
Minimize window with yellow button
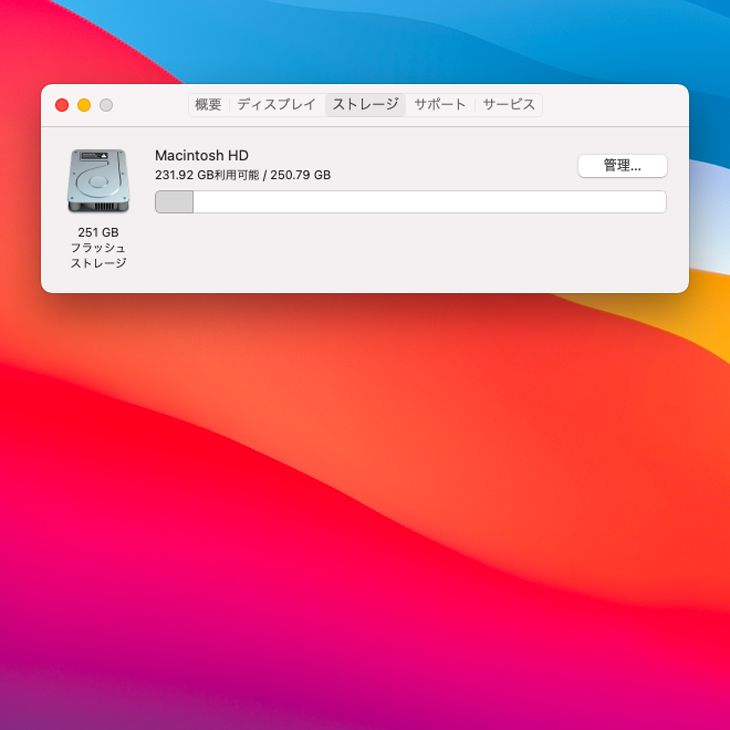[x=84, y=105]
